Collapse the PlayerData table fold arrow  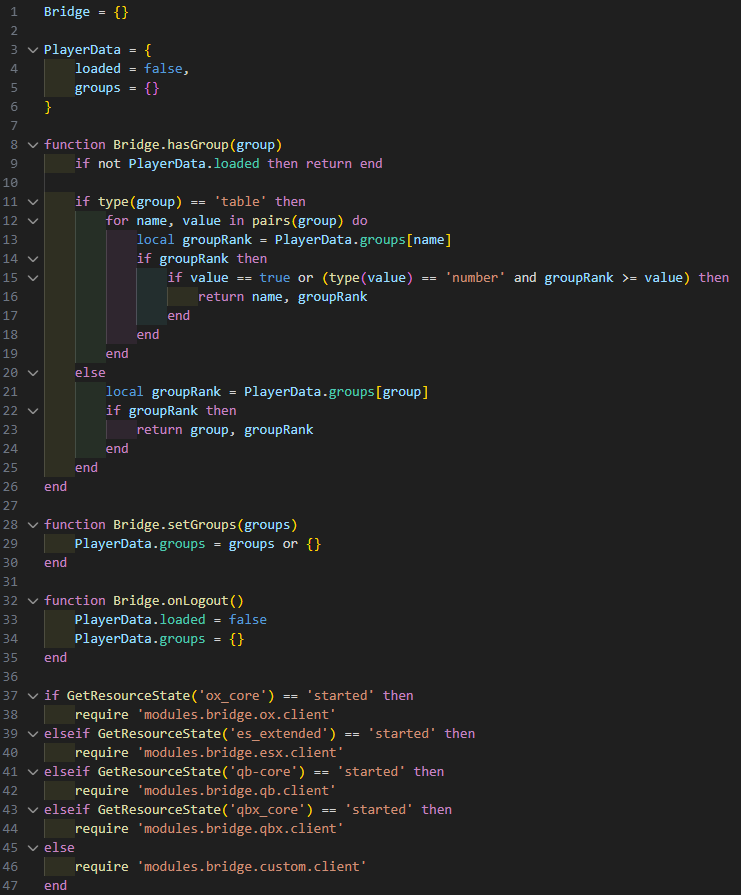tap(33, 49)
